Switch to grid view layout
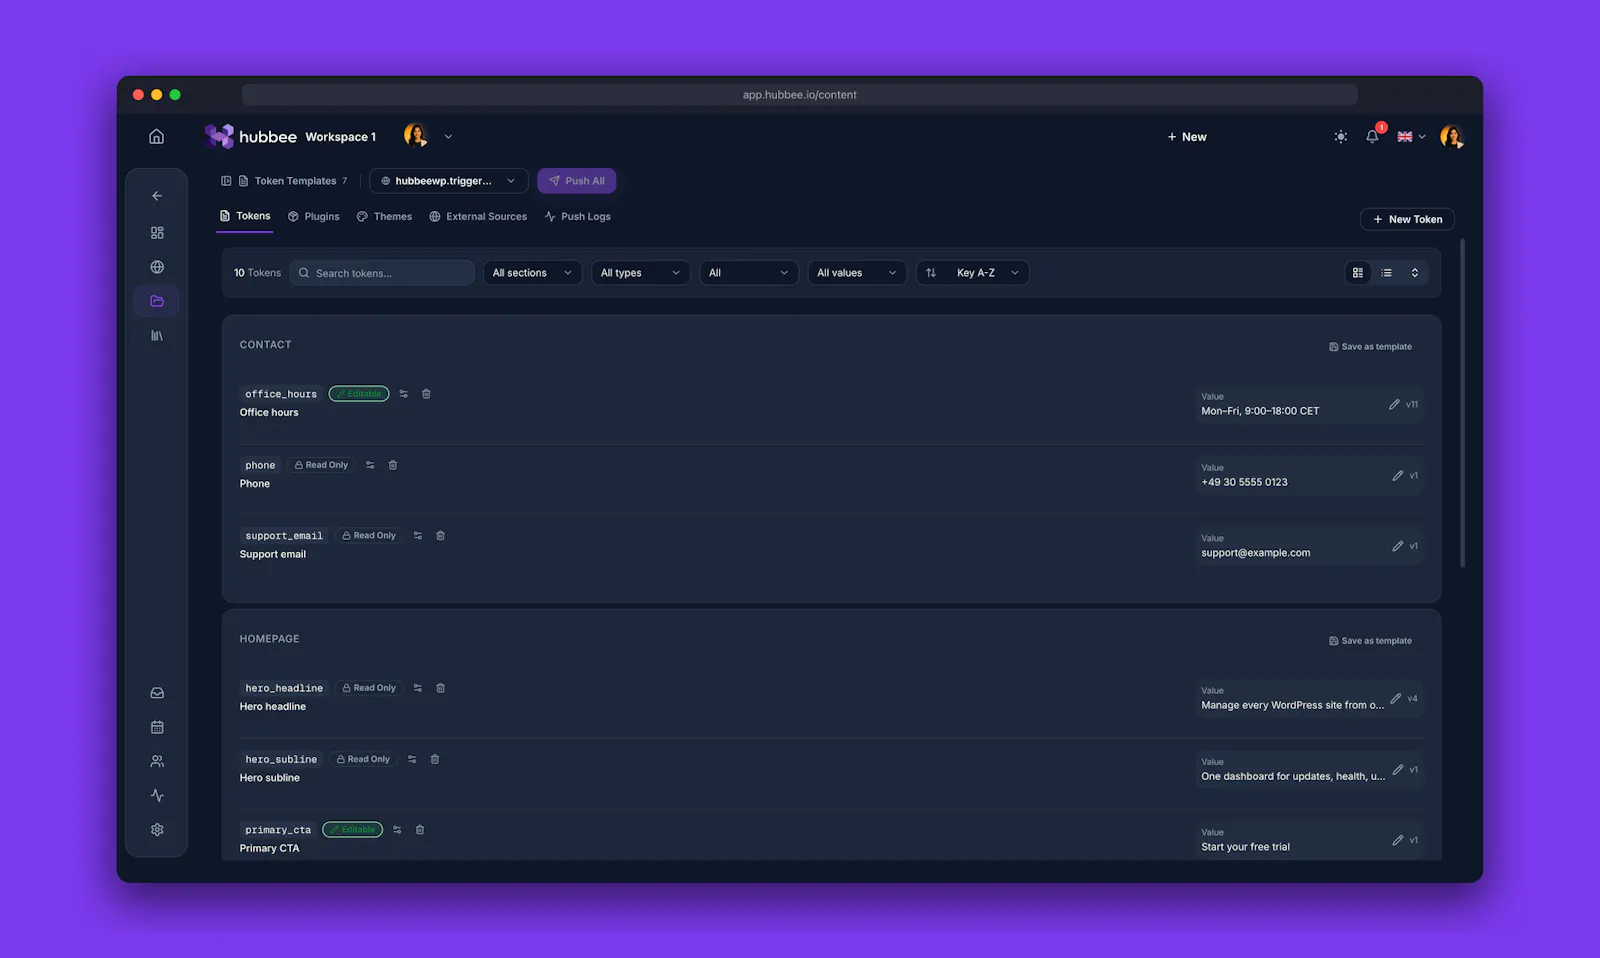The image size is (1600, 958). tap(1358, 273)
